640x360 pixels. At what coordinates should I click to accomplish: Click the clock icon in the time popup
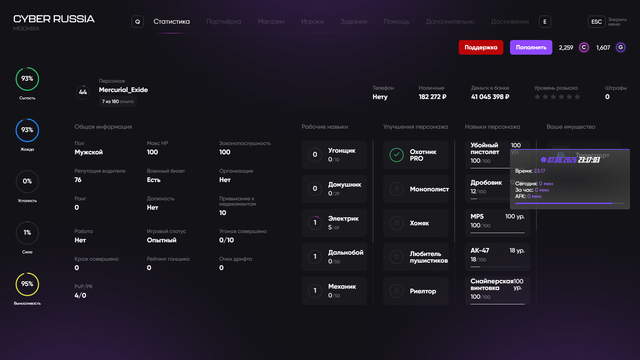543,160
